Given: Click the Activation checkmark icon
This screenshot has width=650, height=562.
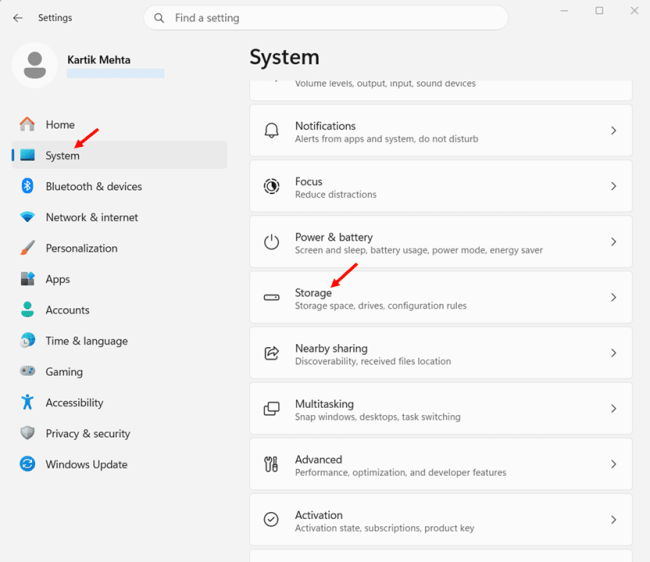Looking at the screenshot, I should [271, 519].
